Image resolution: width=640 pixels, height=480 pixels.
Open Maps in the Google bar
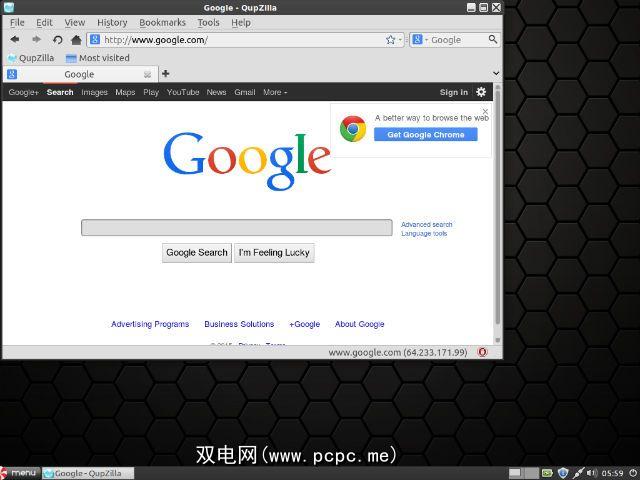[x=125, y=92]
